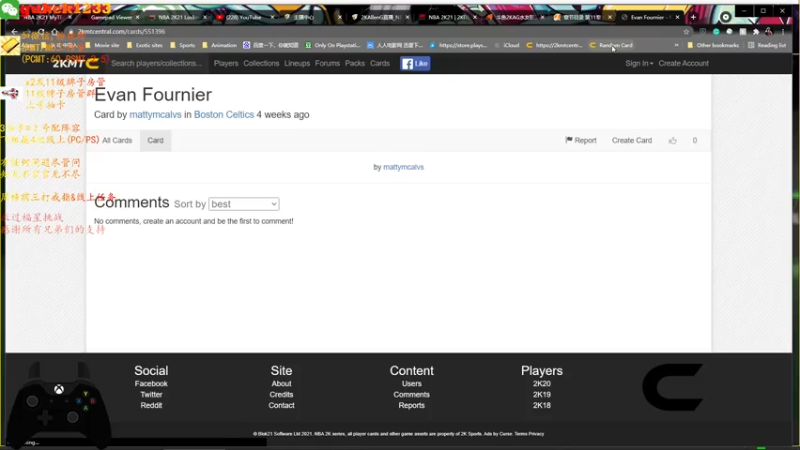Screen dimensions: 800x450
Task: Open the Movie site bookmark folder
Action: click(x=103, y=45)
